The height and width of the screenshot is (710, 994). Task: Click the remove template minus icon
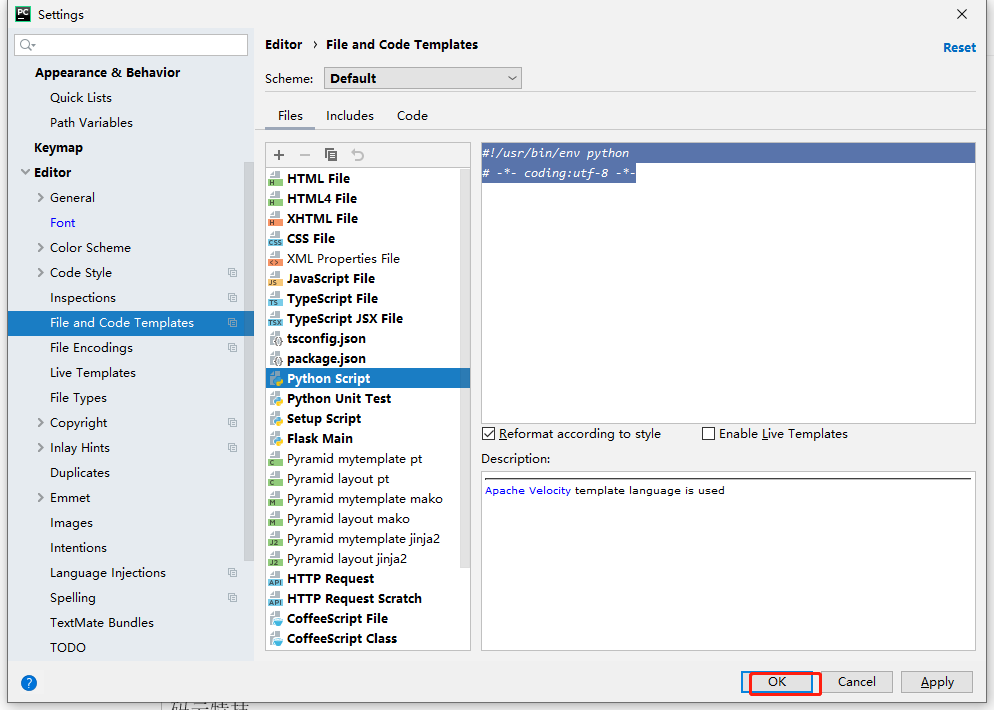click(305, 155)
